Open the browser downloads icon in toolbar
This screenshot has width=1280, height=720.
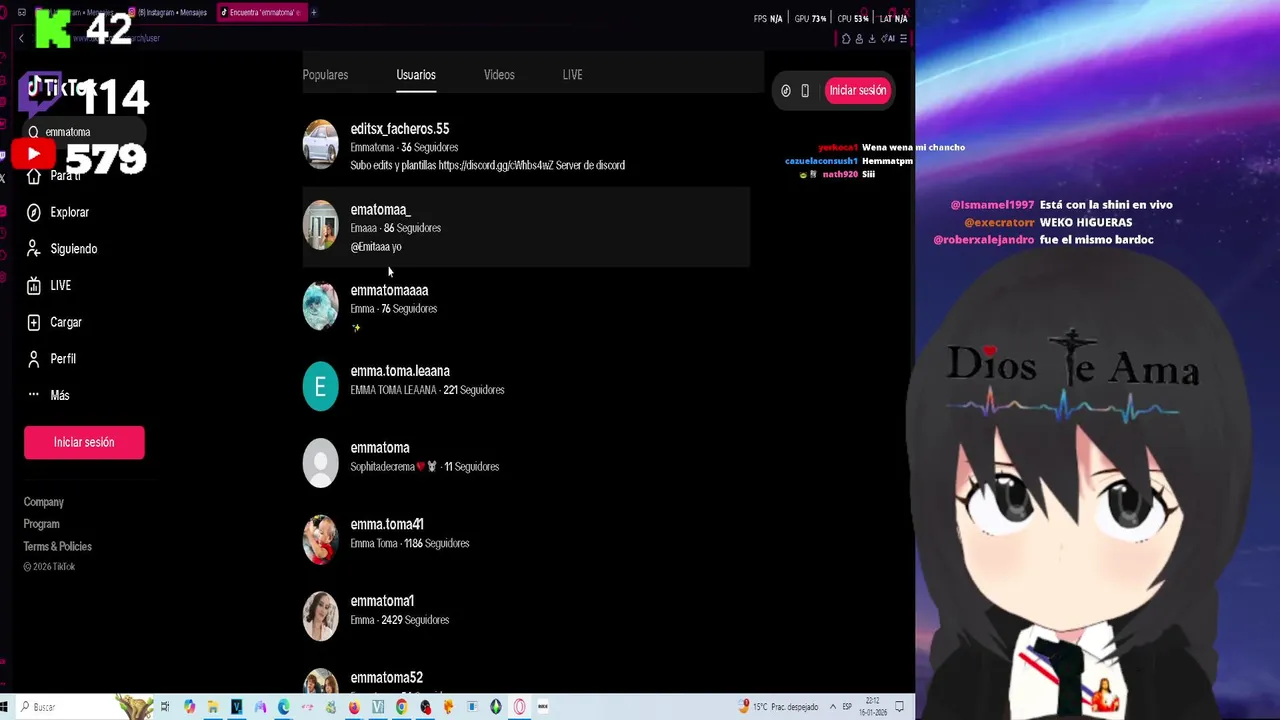click(x=872, y=39)
